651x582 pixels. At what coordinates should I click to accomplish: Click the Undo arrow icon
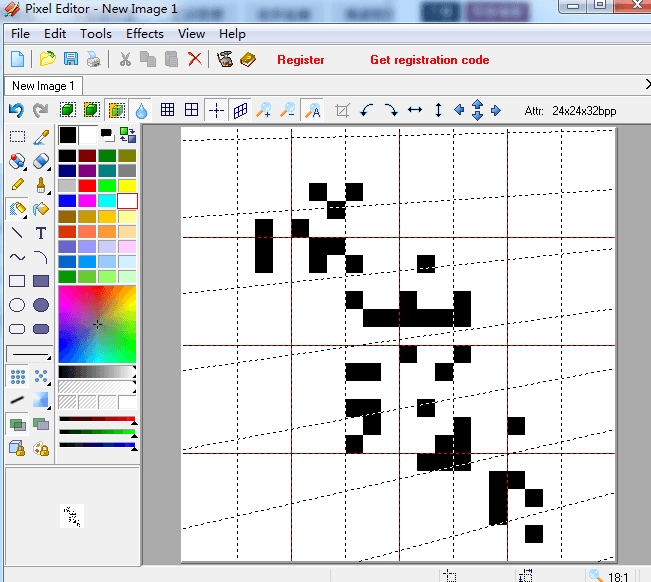point(16,110)
